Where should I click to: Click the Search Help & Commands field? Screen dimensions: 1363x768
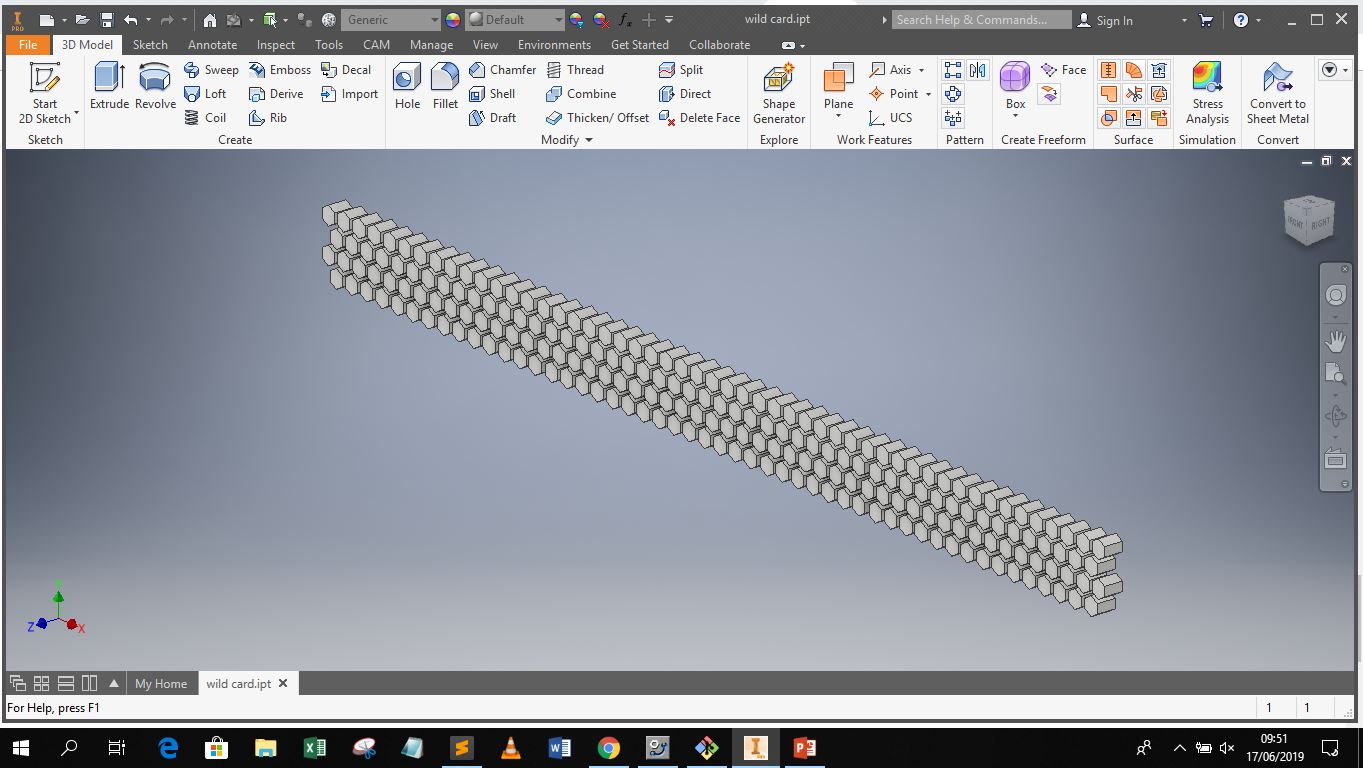tap(981, 20)
